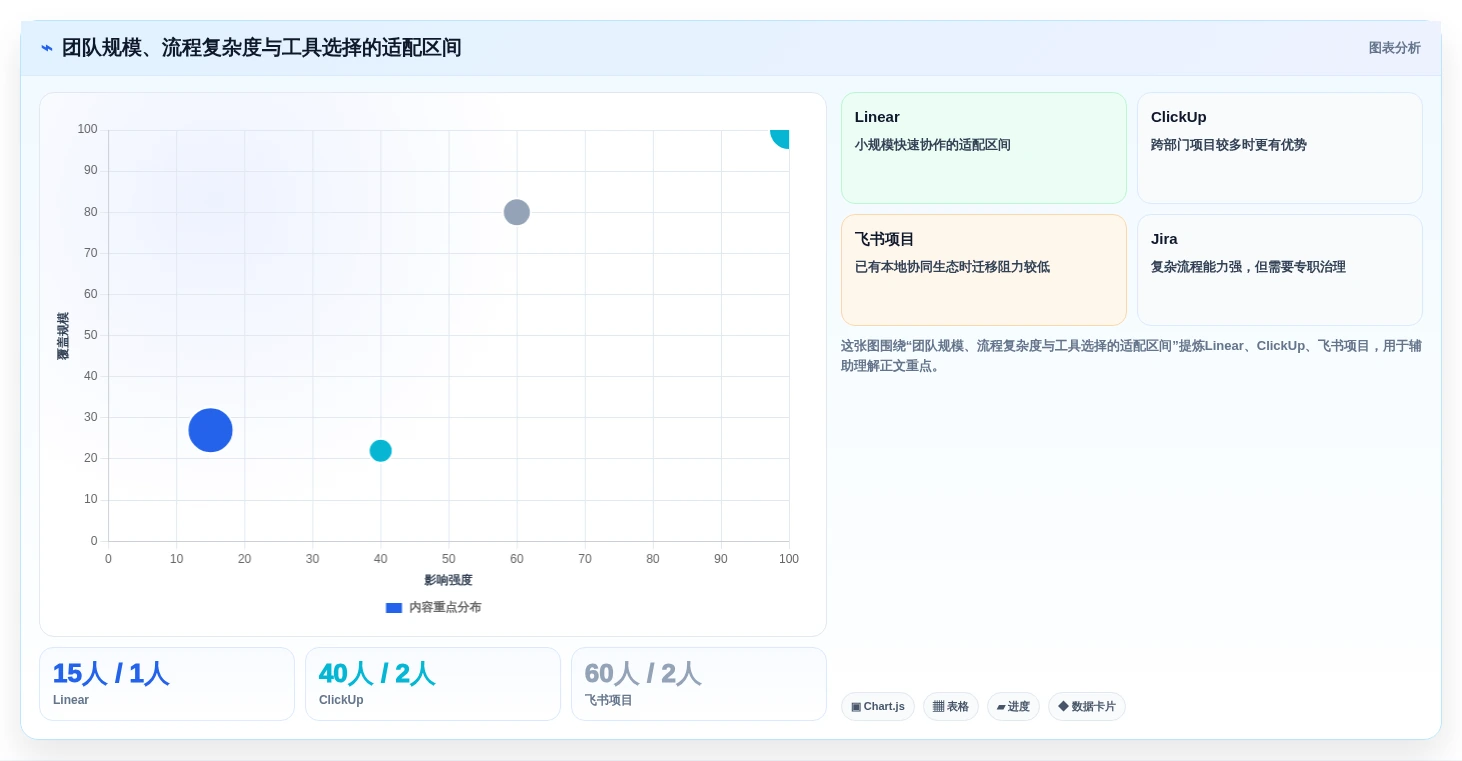Screen dimensions: 1462x761
Task: Click the 60人 / 2人 飞书项目 stat card
Action: [699, 684]
